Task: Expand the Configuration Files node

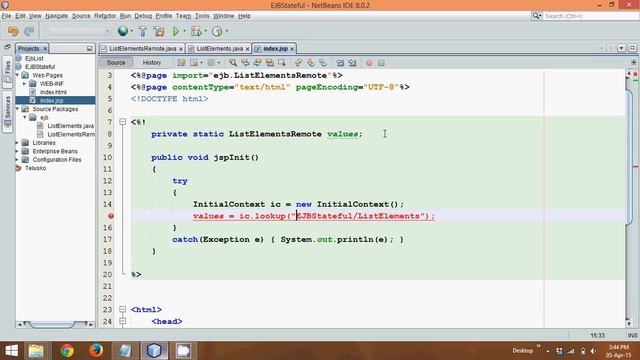Action: (x=17, y=160)
